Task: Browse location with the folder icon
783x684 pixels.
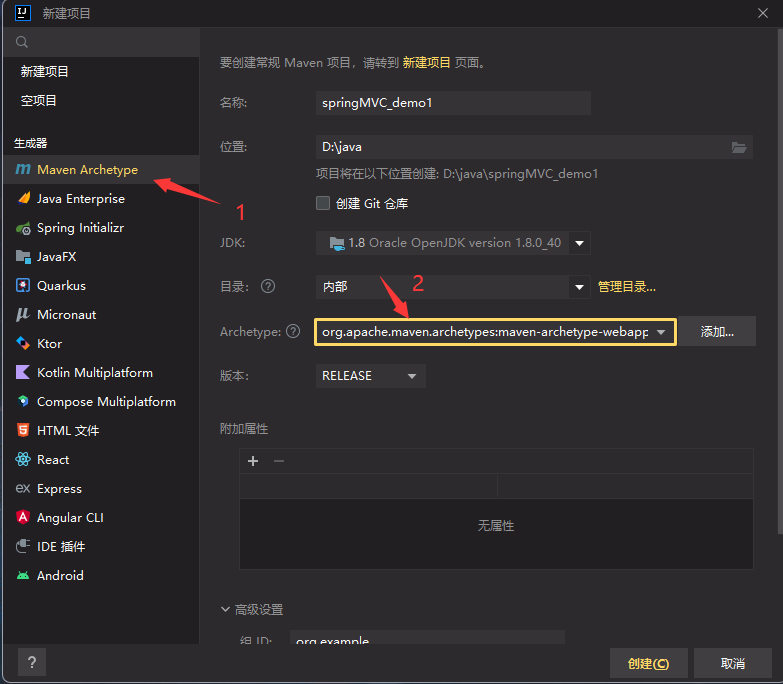Action: (739, 147)
